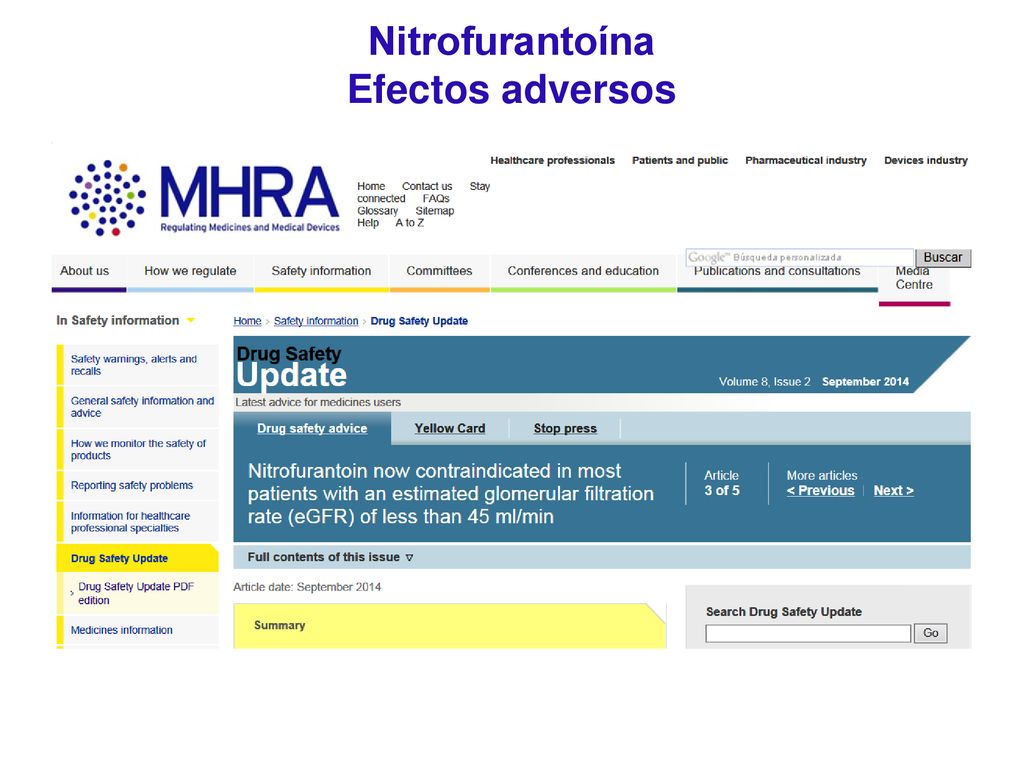Viewport: 1024px width, 768px height.
Task: Click Article date: September 2014 text
Action: point(307,587)
